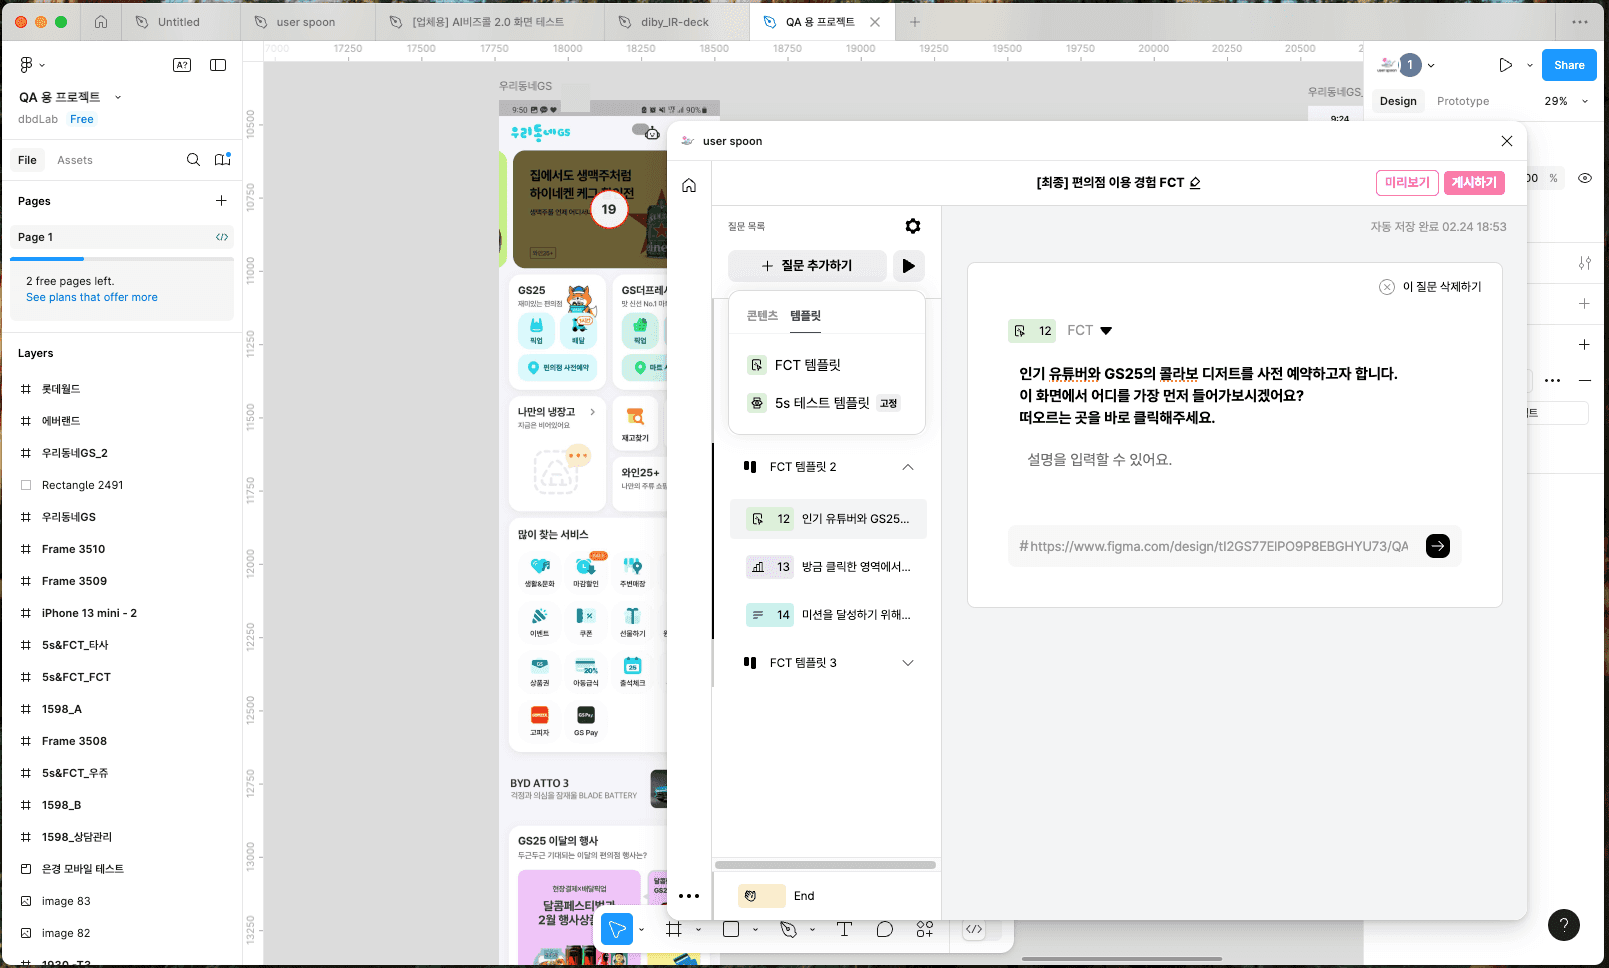Viewport: 1609px width, 968px height.
Task: Select the Text tool
Action: pyautogui.click(x=844, y=929)
